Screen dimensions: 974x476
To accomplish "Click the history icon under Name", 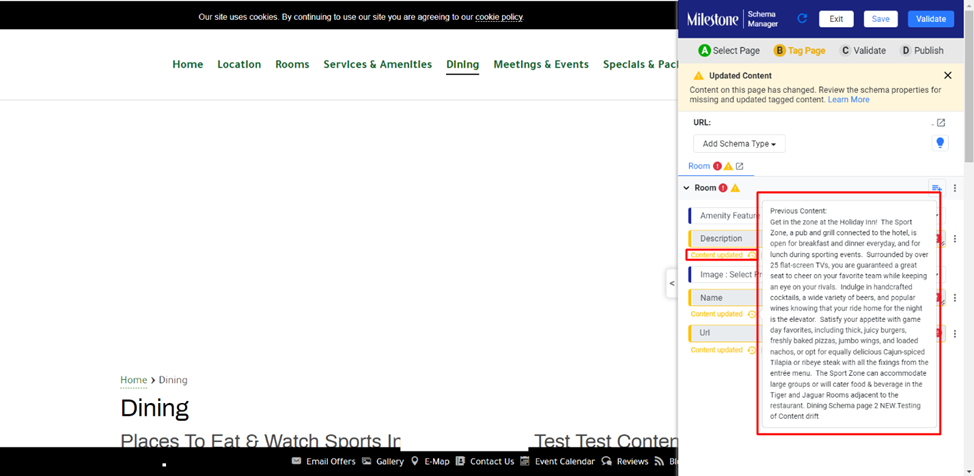I will point(752,314).
